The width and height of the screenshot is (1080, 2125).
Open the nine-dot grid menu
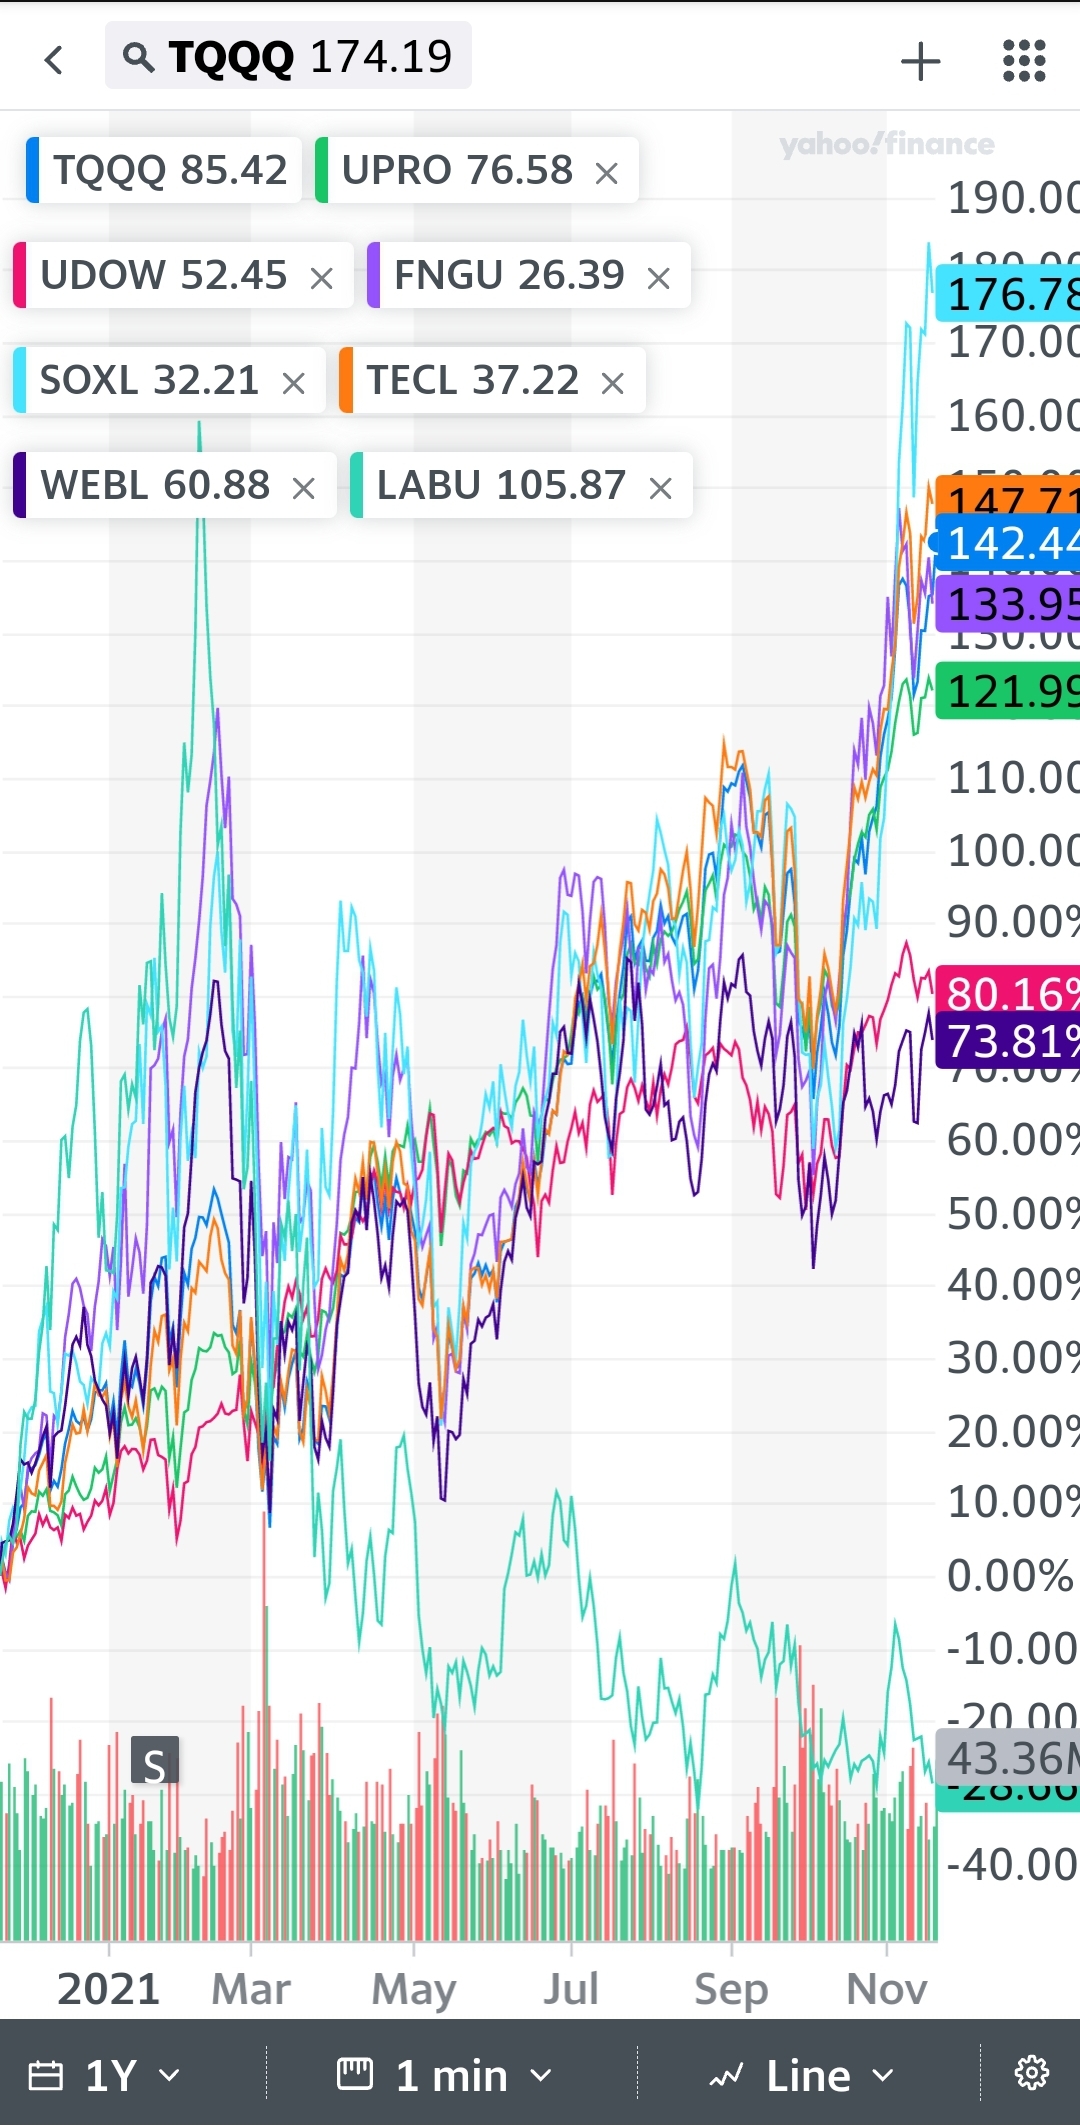click(1024, 61)
